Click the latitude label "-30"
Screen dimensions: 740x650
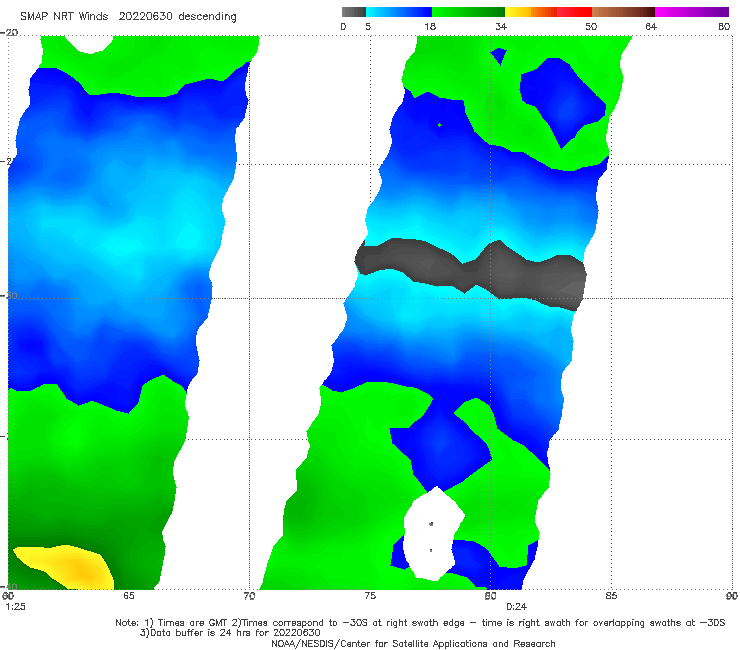(x=9, y=296)
